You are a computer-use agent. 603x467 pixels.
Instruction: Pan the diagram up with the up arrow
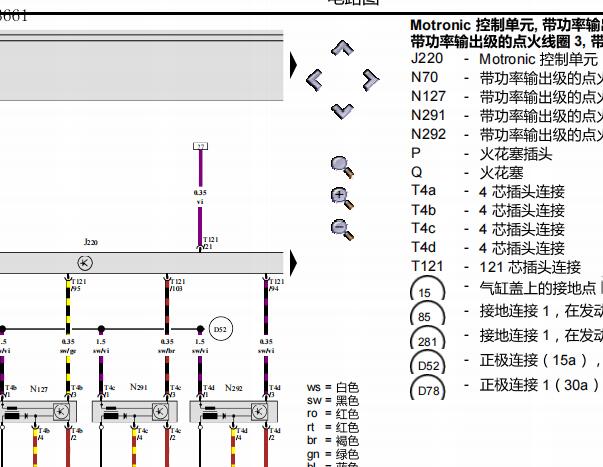click(342, 48)
